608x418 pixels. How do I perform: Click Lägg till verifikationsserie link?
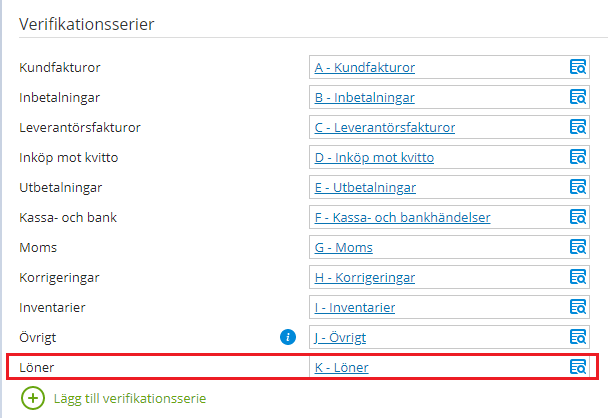click(x=128, y=398)
